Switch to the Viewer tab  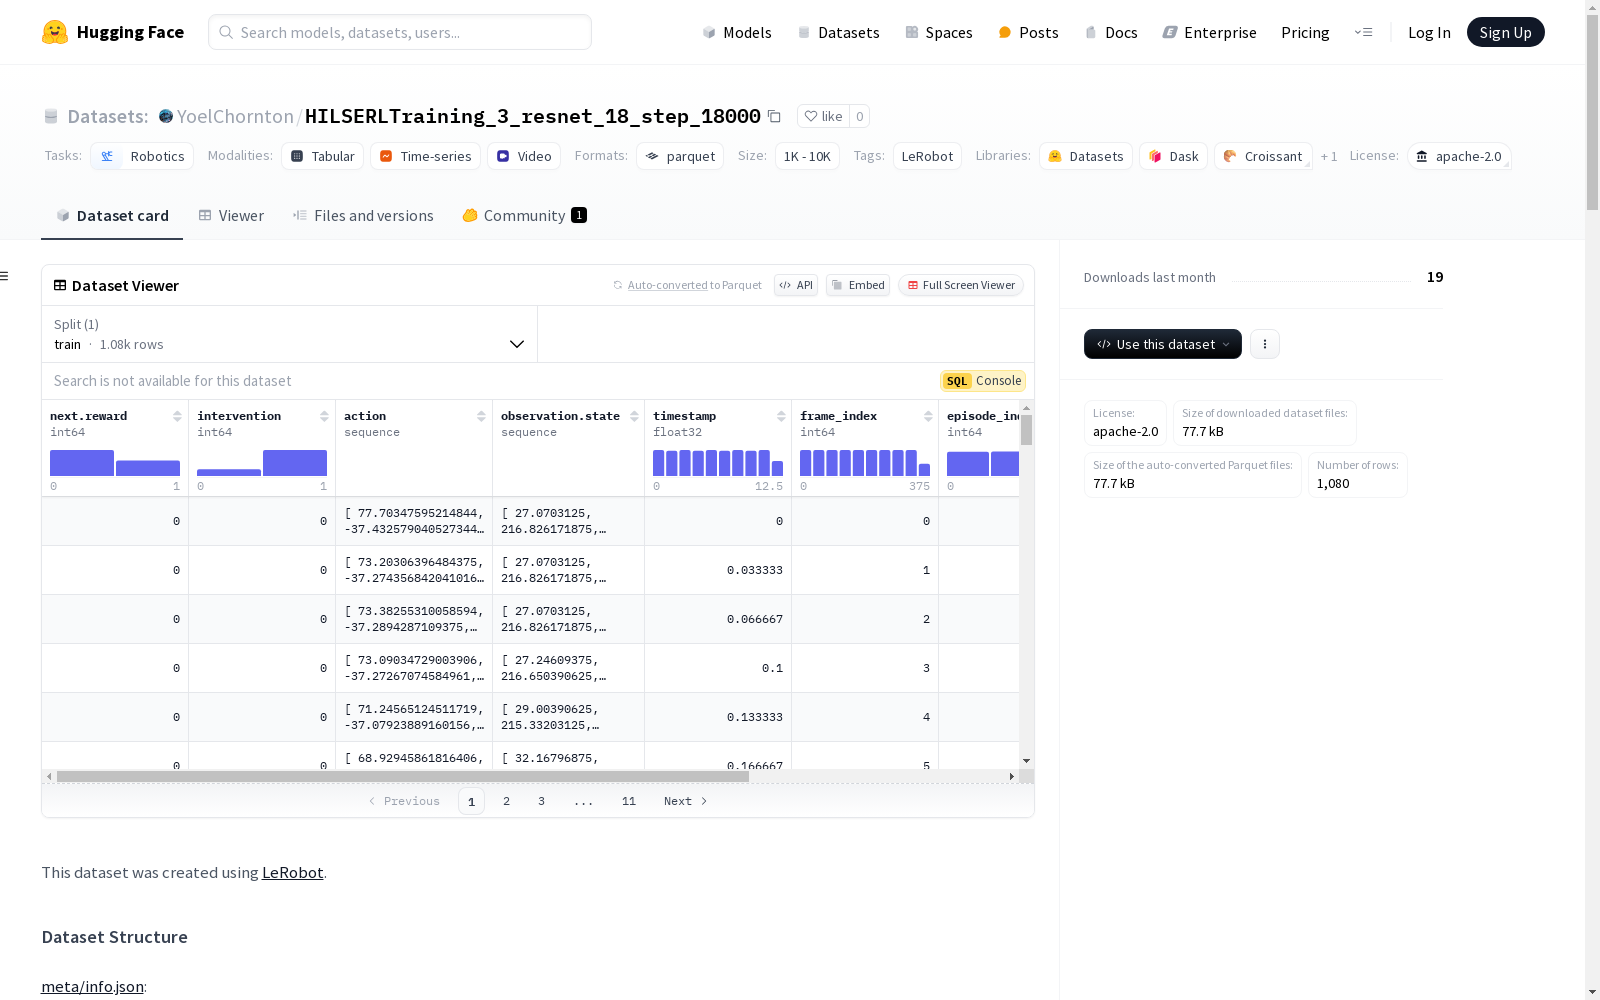(x=231, y=216)
